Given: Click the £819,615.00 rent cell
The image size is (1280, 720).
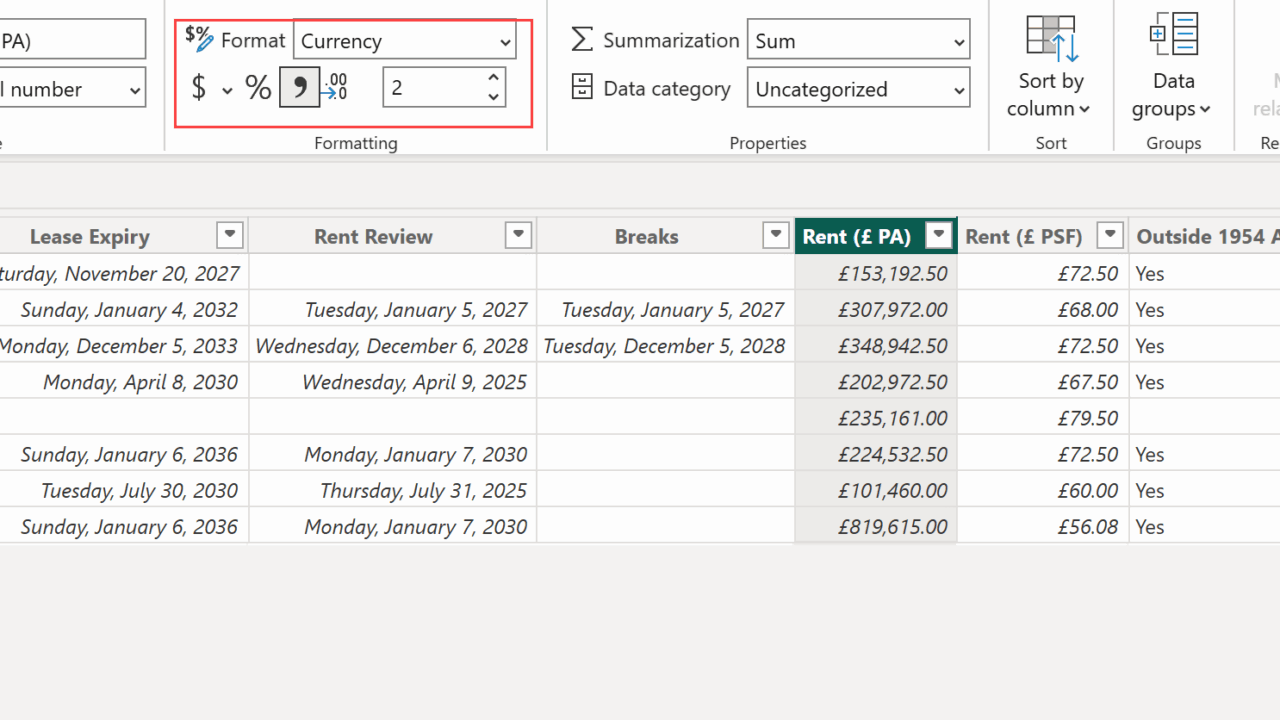Looking at the screenshot, I should point(892,526).
